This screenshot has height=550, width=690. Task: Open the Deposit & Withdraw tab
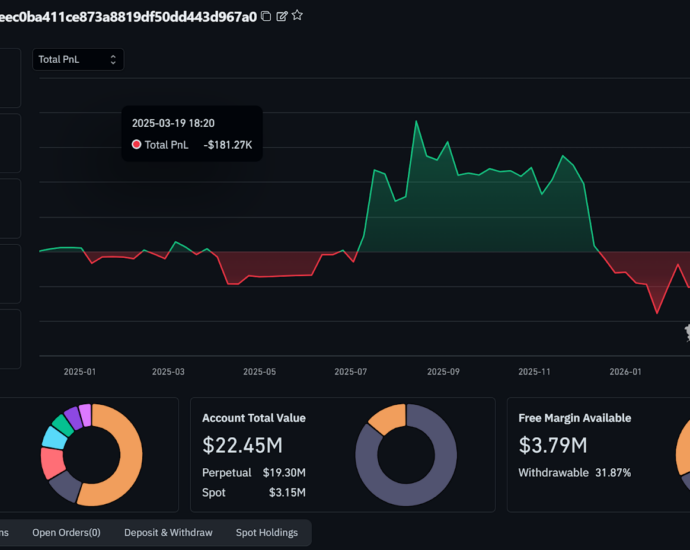point(168,533)
